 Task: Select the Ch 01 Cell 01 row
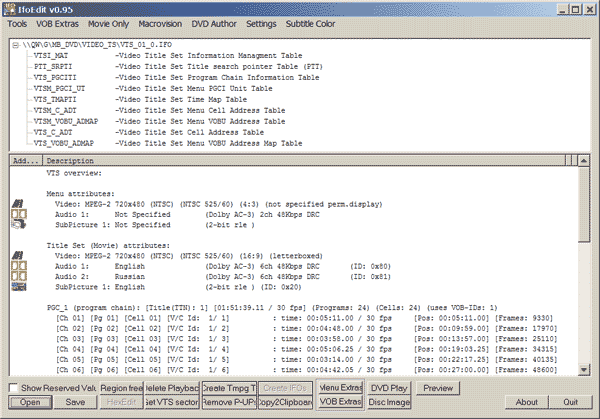(305, 318)
